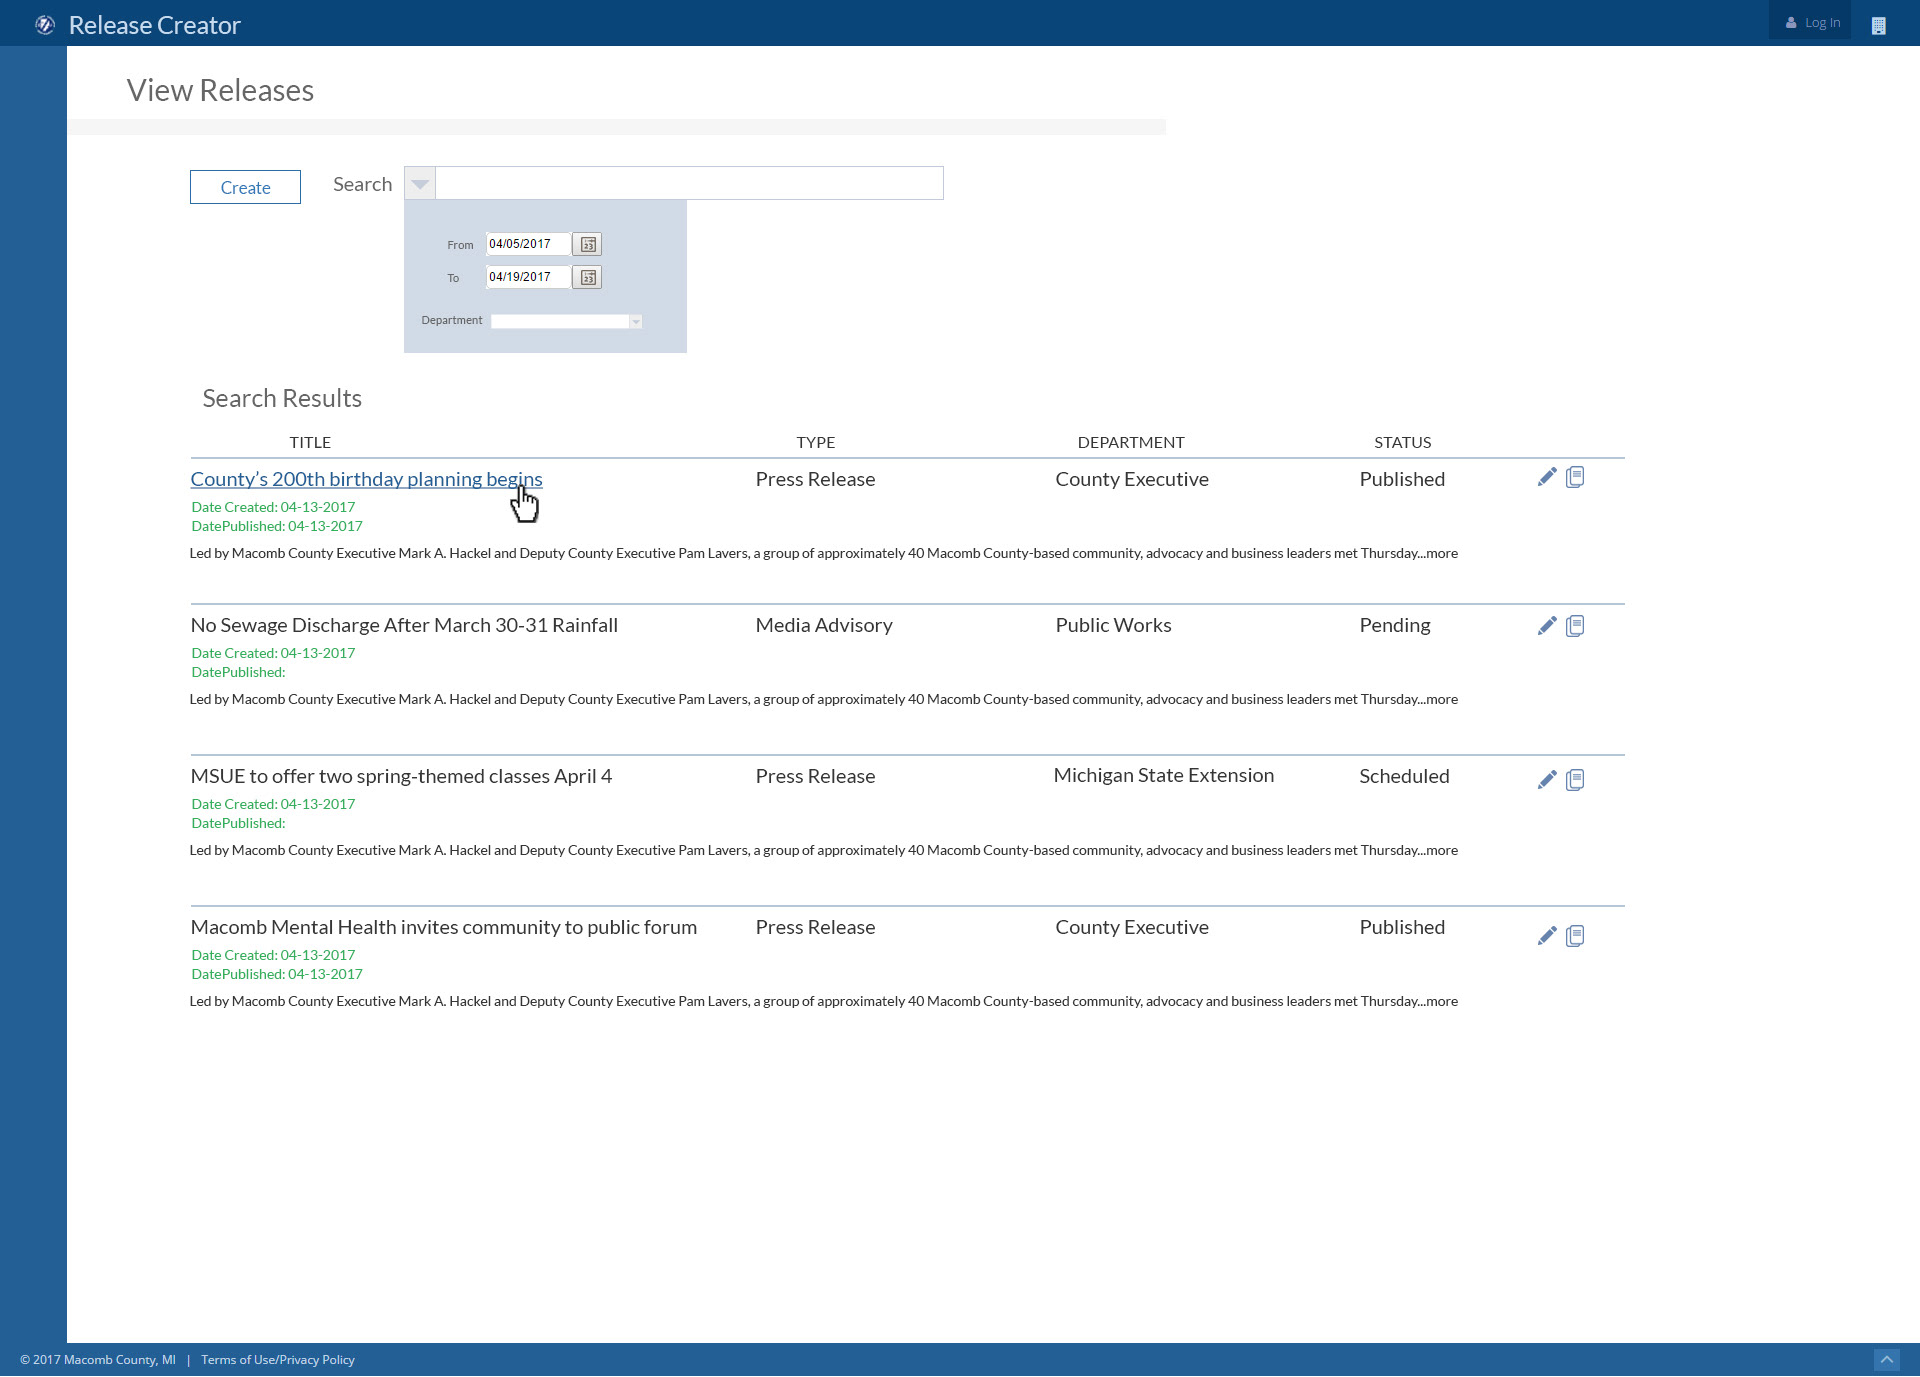The height and width of the screenshot is (1377, 1920).
Task: Collapse the search filter dropdown arrow
Action: [x=420, y=184]
